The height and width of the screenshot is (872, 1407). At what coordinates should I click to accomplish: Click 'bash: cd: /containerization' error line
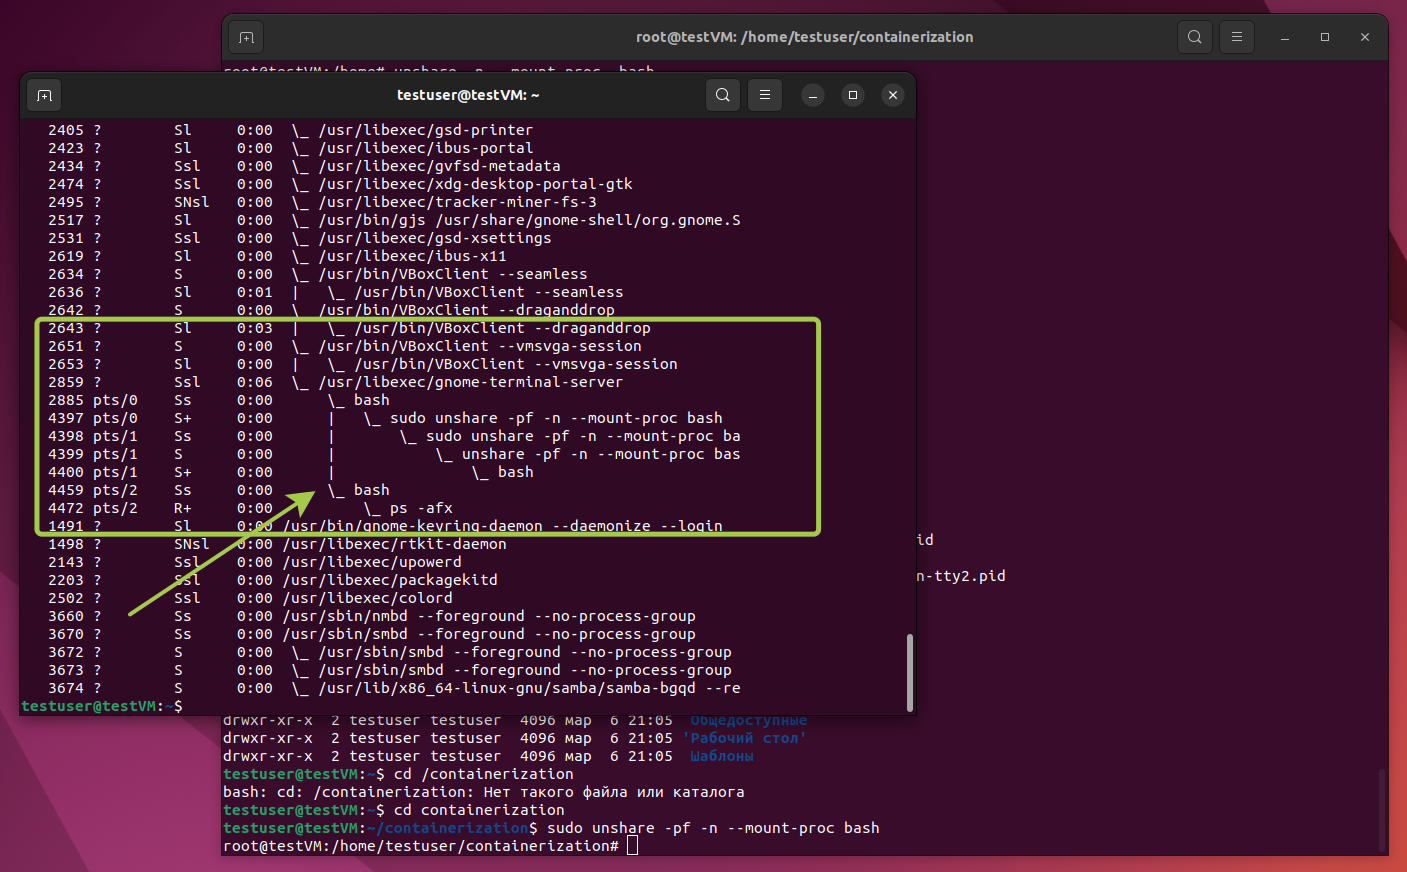(x=484, y=792)
